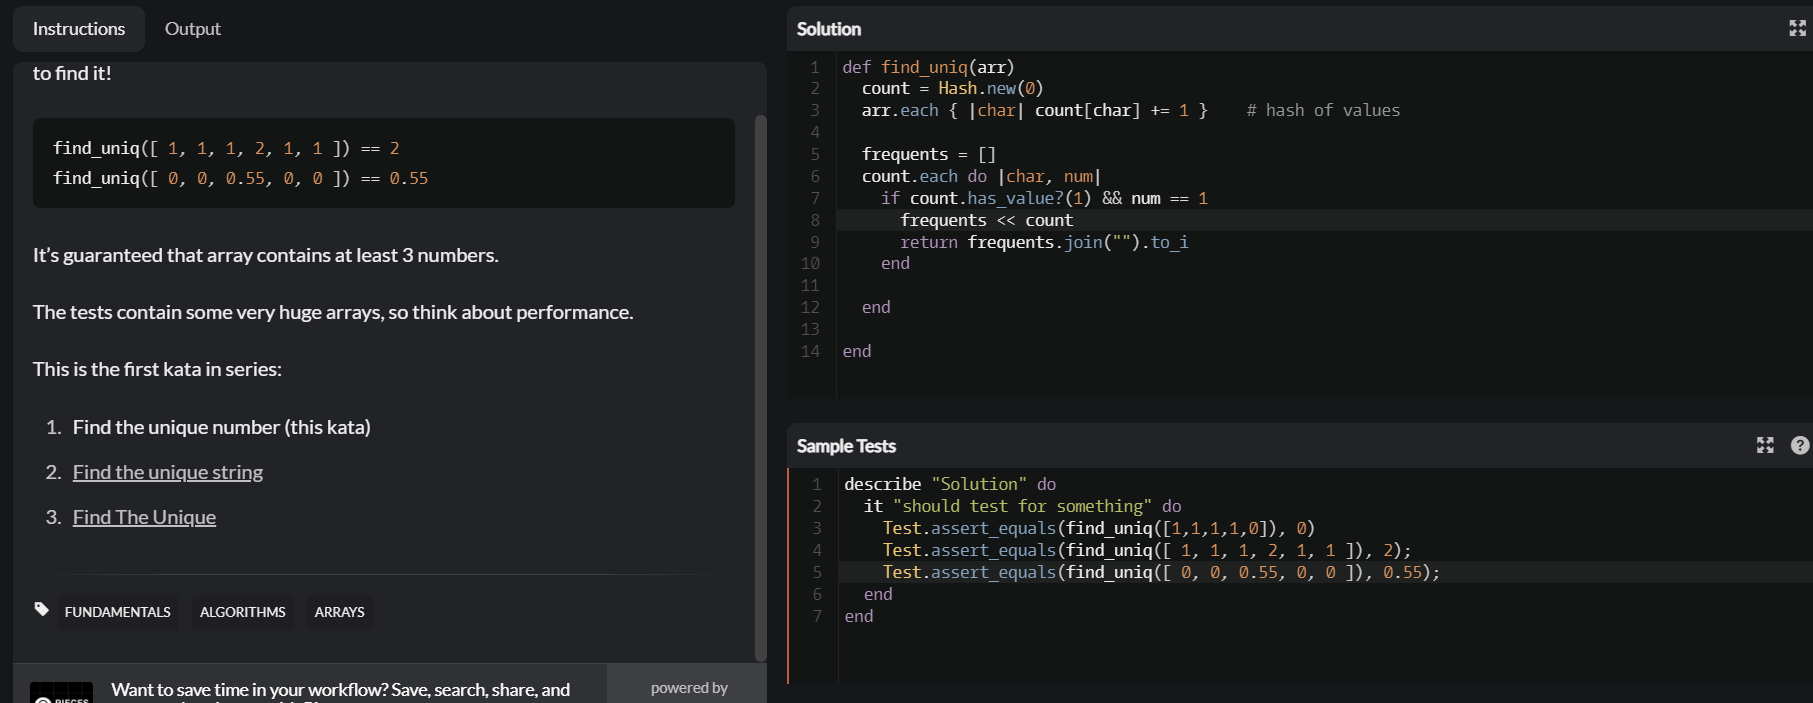Open the 'Find the unique string' kata link
1813x703 pixels.
pos(168,472)
